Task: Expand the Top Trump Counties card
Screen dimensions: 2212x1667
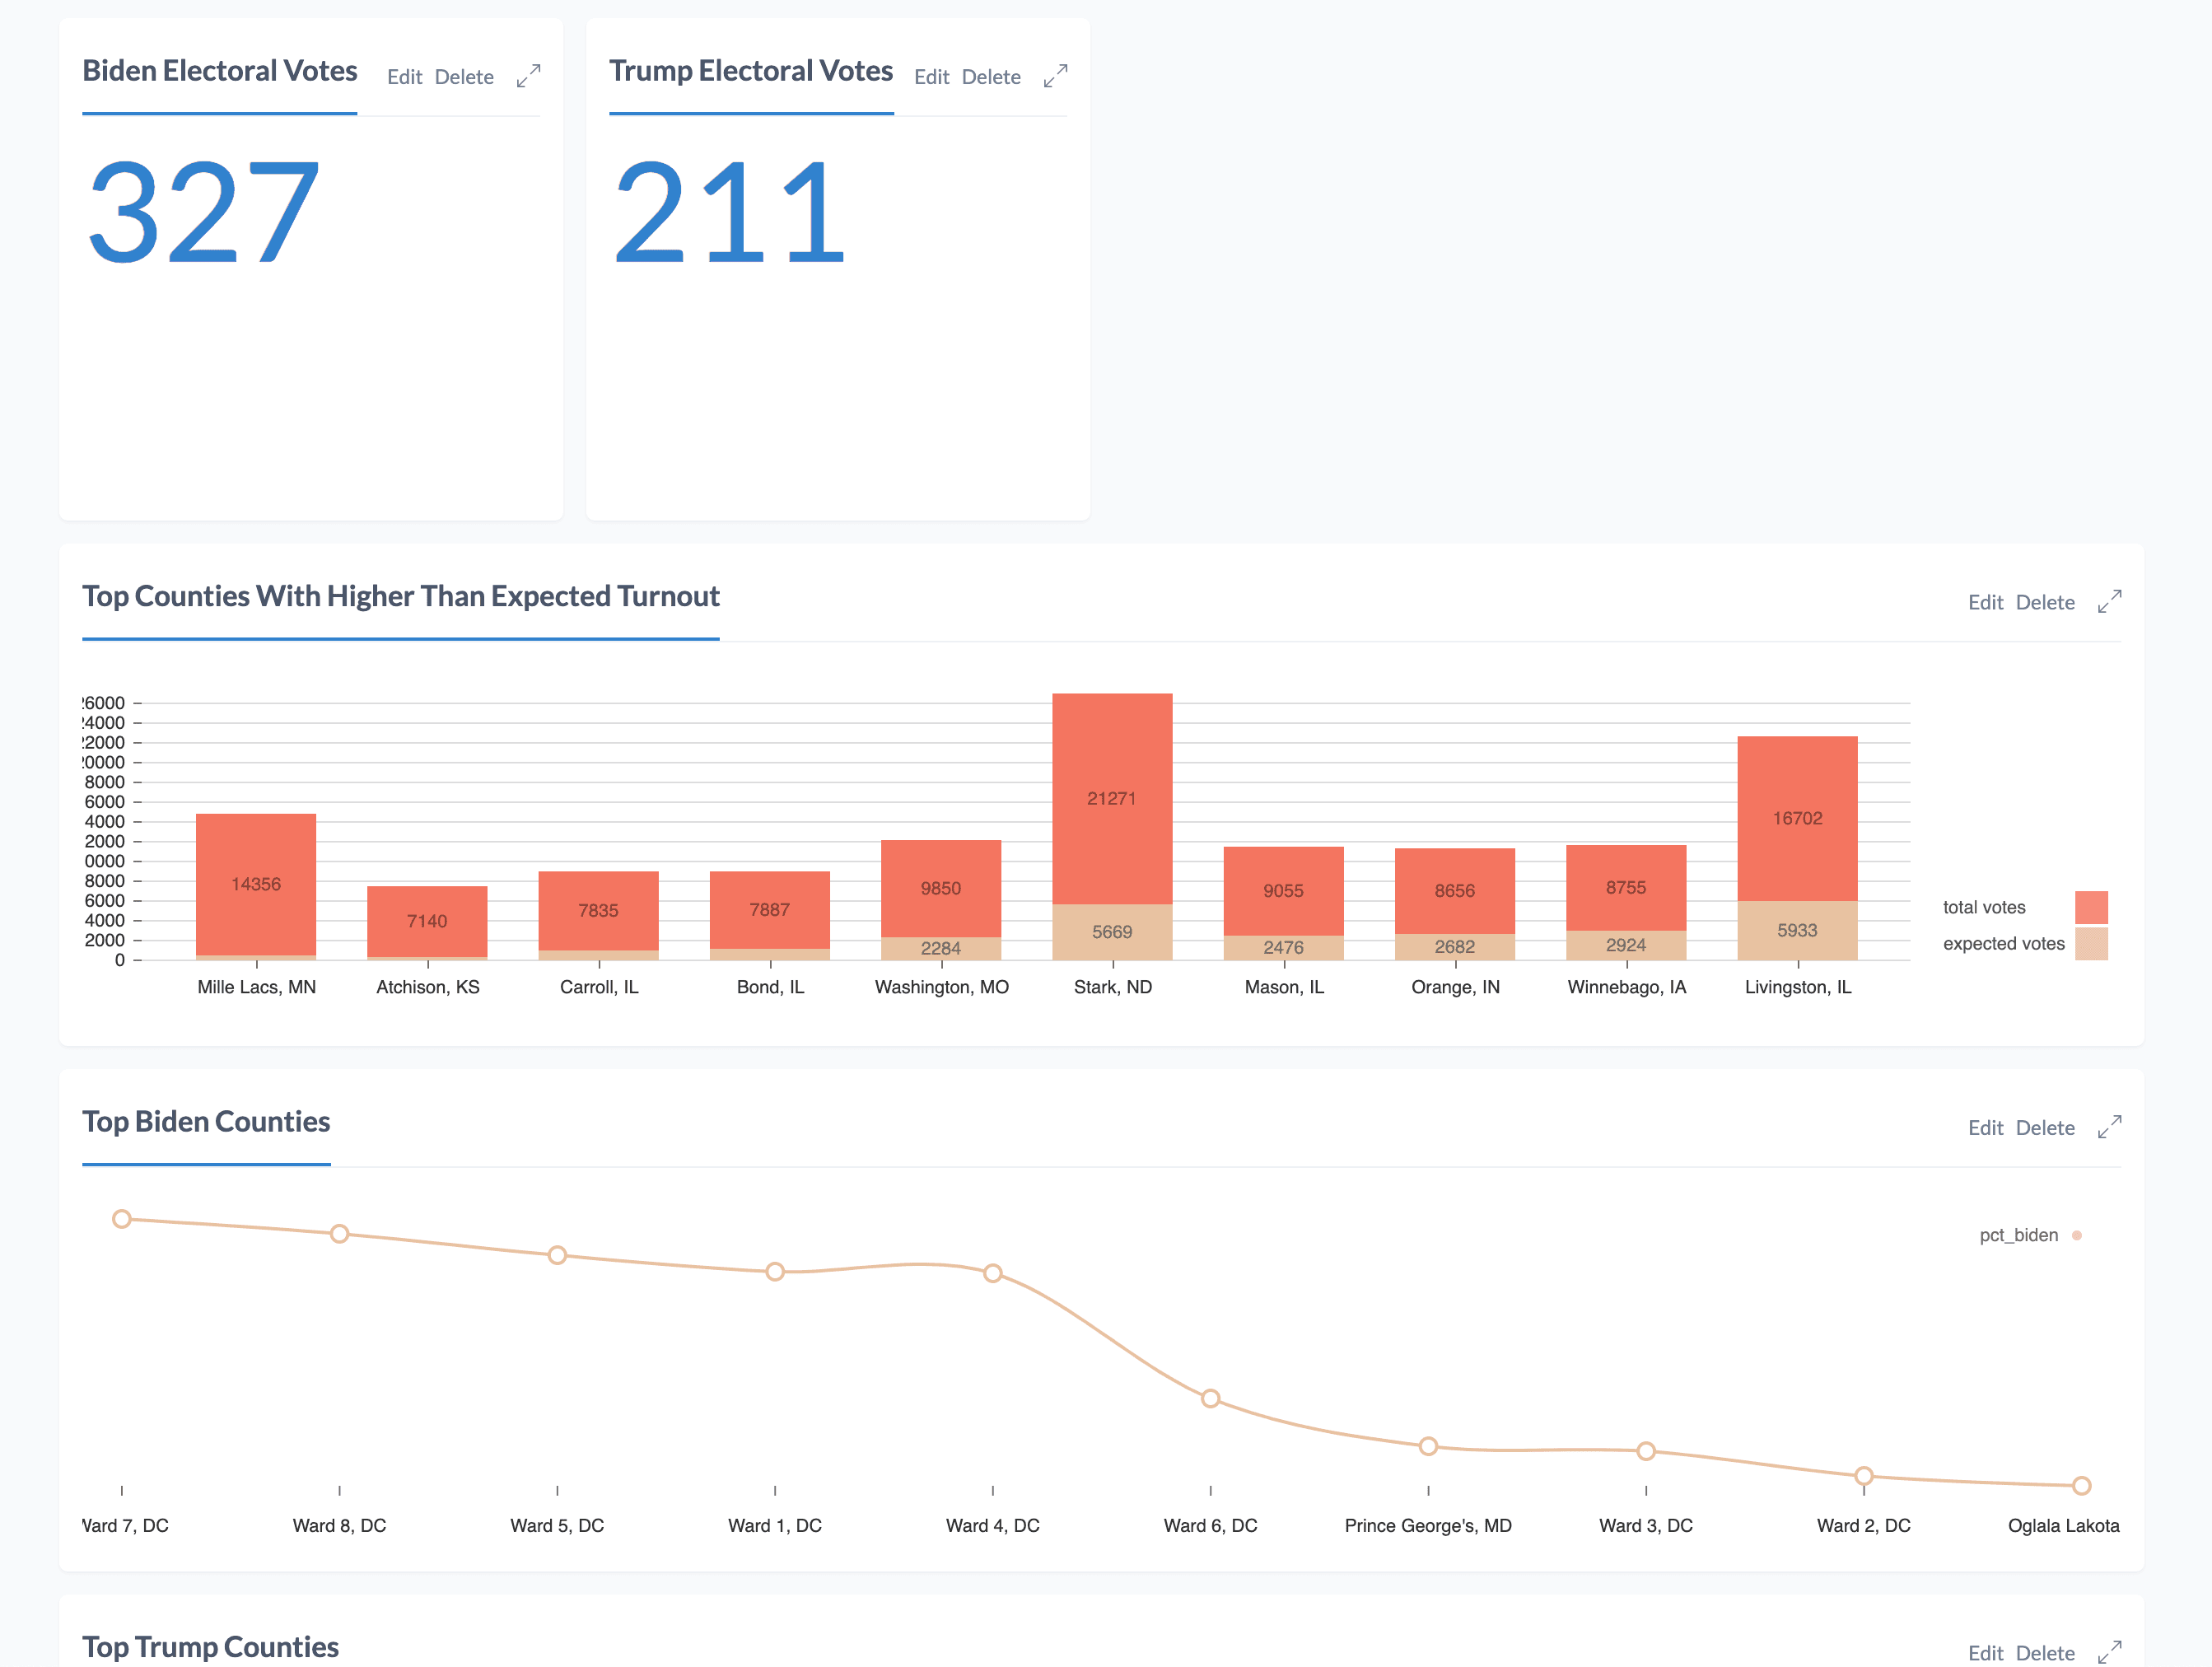Action: coord(2109,1652)
